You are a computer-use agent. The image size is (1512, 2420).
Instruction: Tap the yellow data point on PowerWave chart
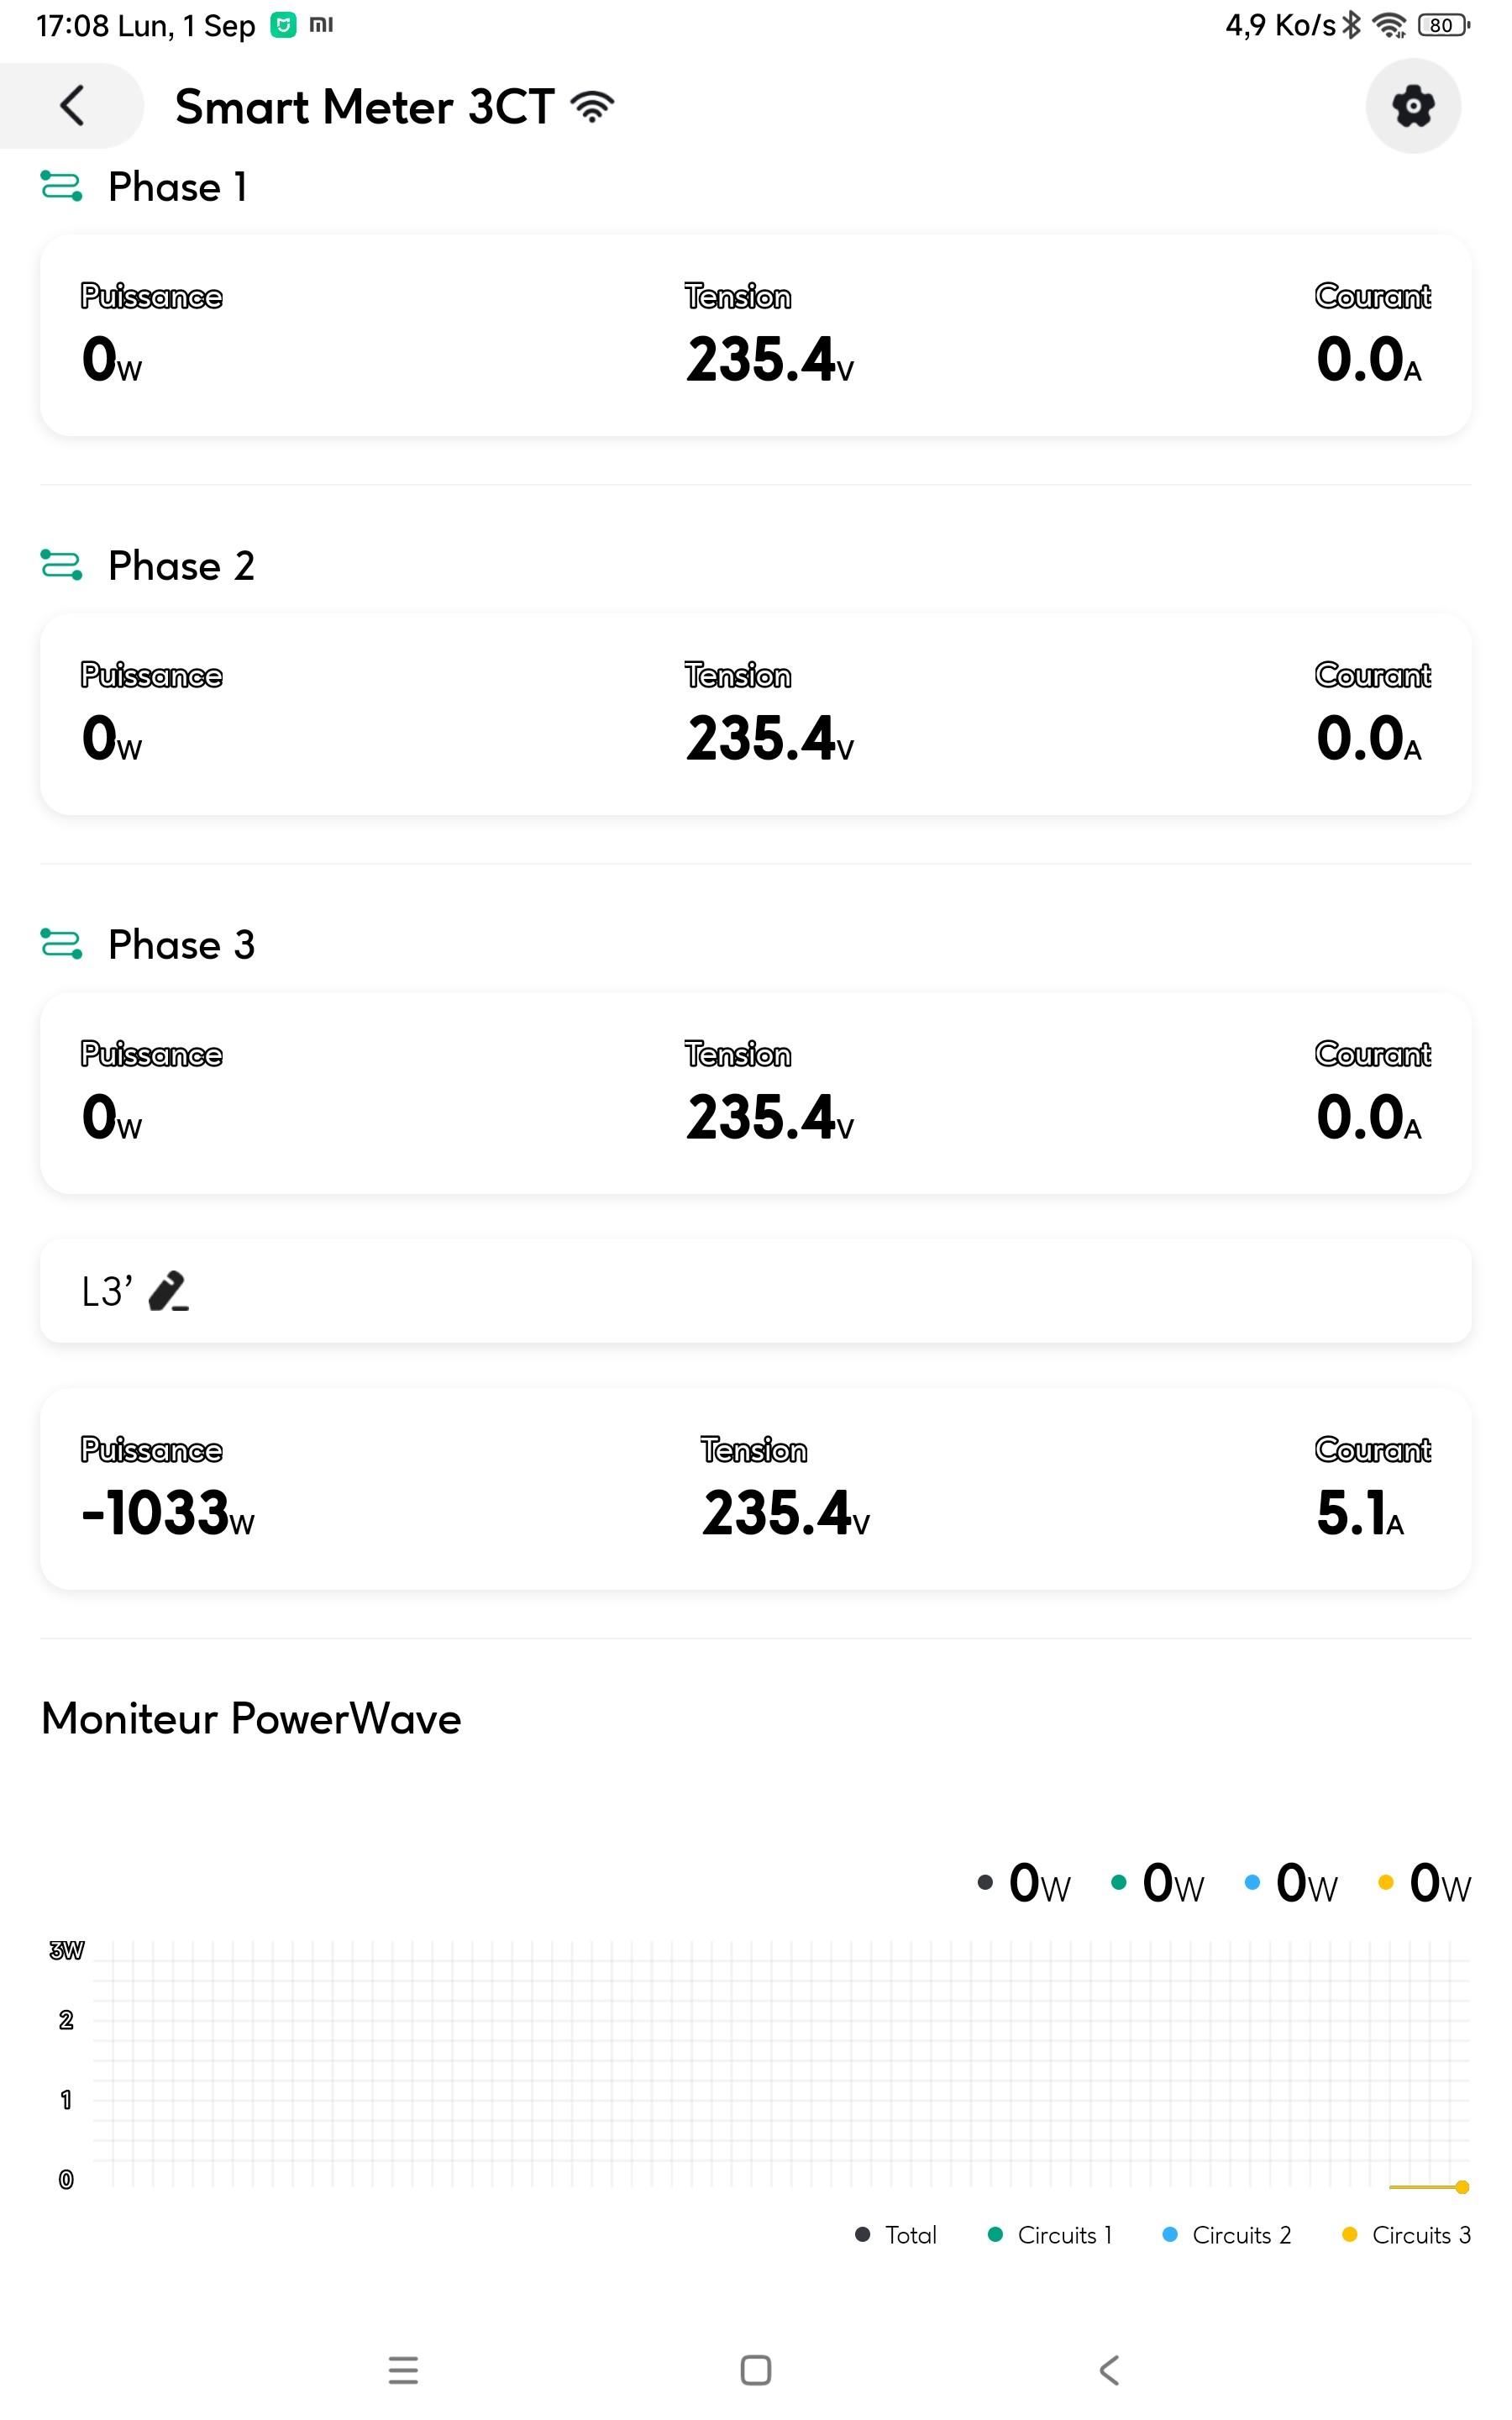pos(1461,2187)
